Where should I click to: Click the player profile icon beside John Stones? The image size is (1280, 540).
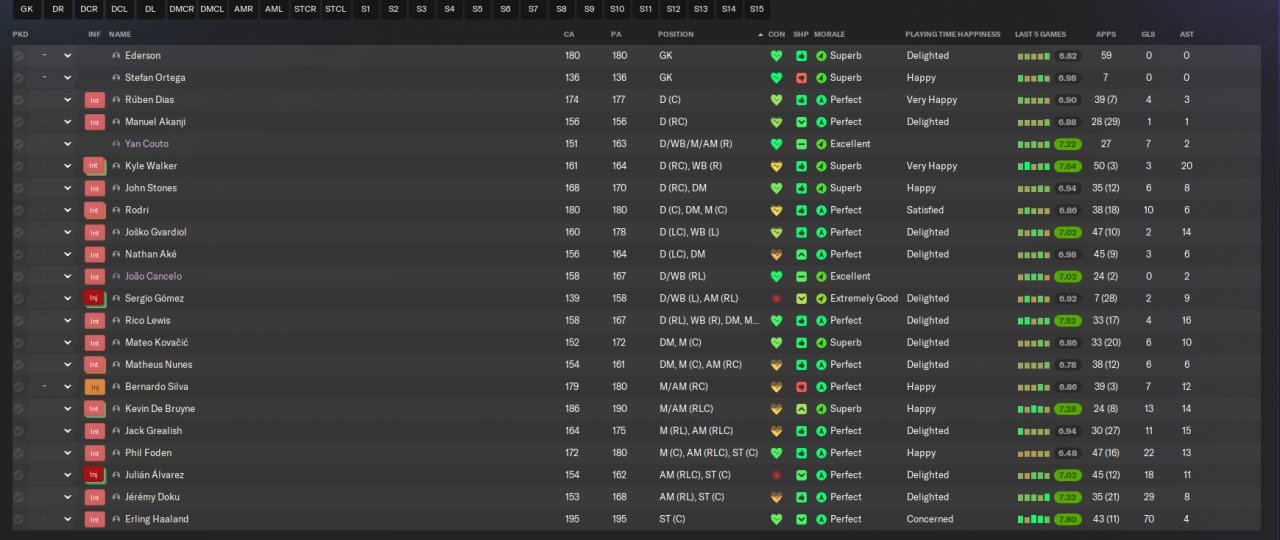(x=116, y=188)
